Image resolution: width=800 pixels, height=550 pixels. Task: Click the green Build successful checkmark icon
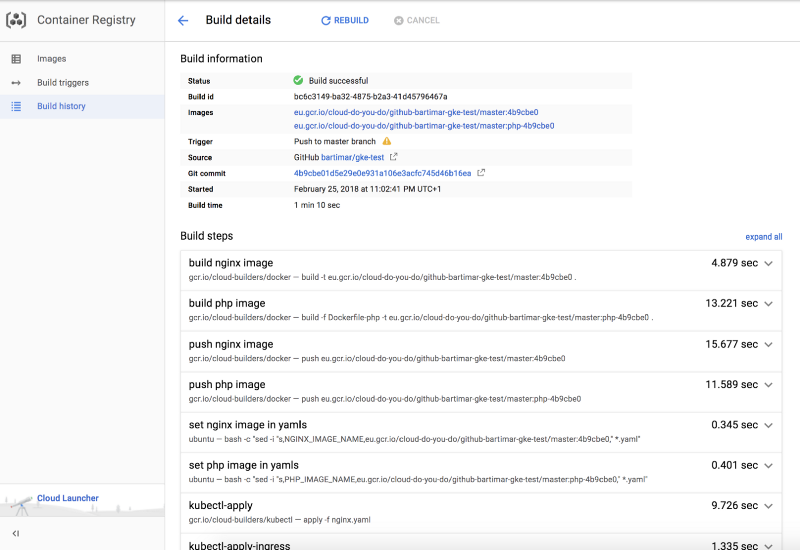(x=298, y=80)
